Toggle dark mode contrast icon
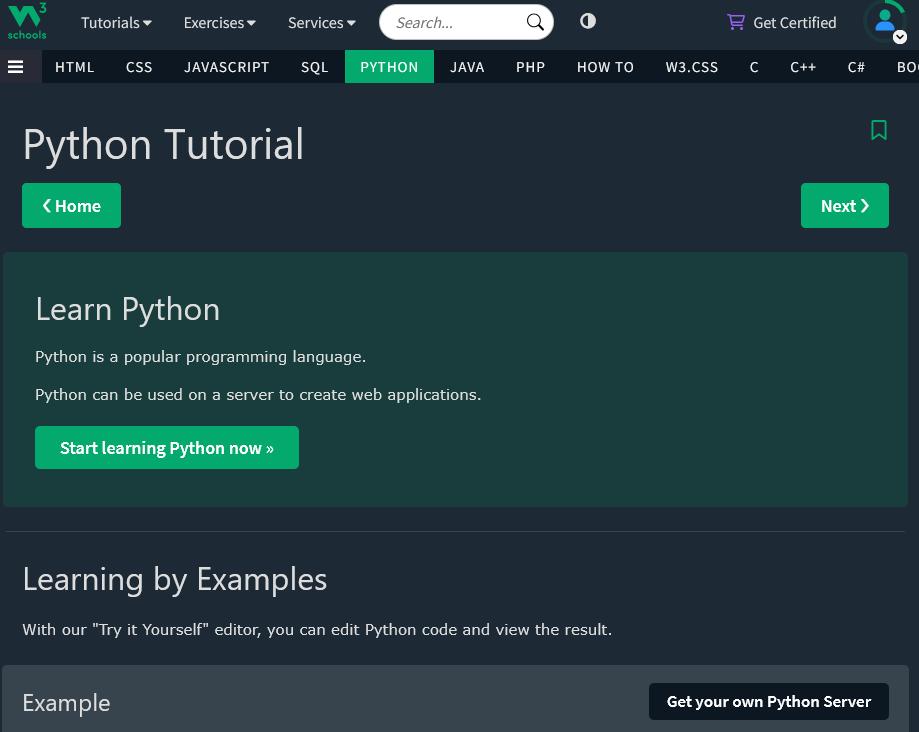This screenshot has height=732, width=919. 587,22
